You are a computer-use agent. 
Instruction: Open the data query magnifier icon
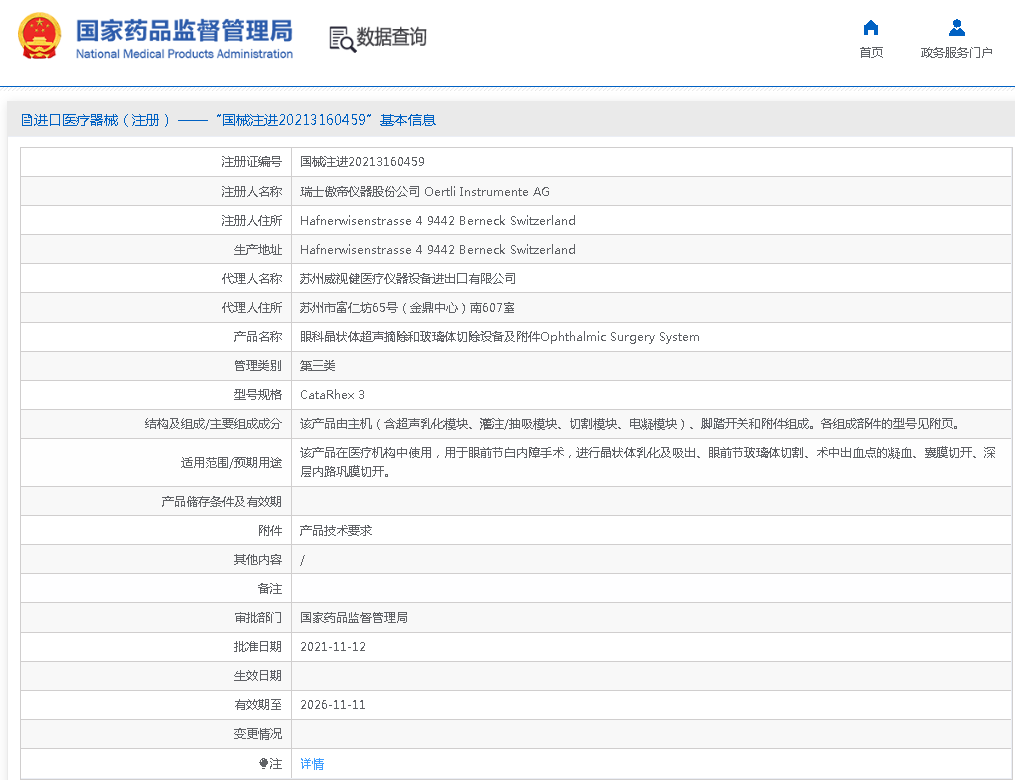pyautogui.click(x=342, y=38)
